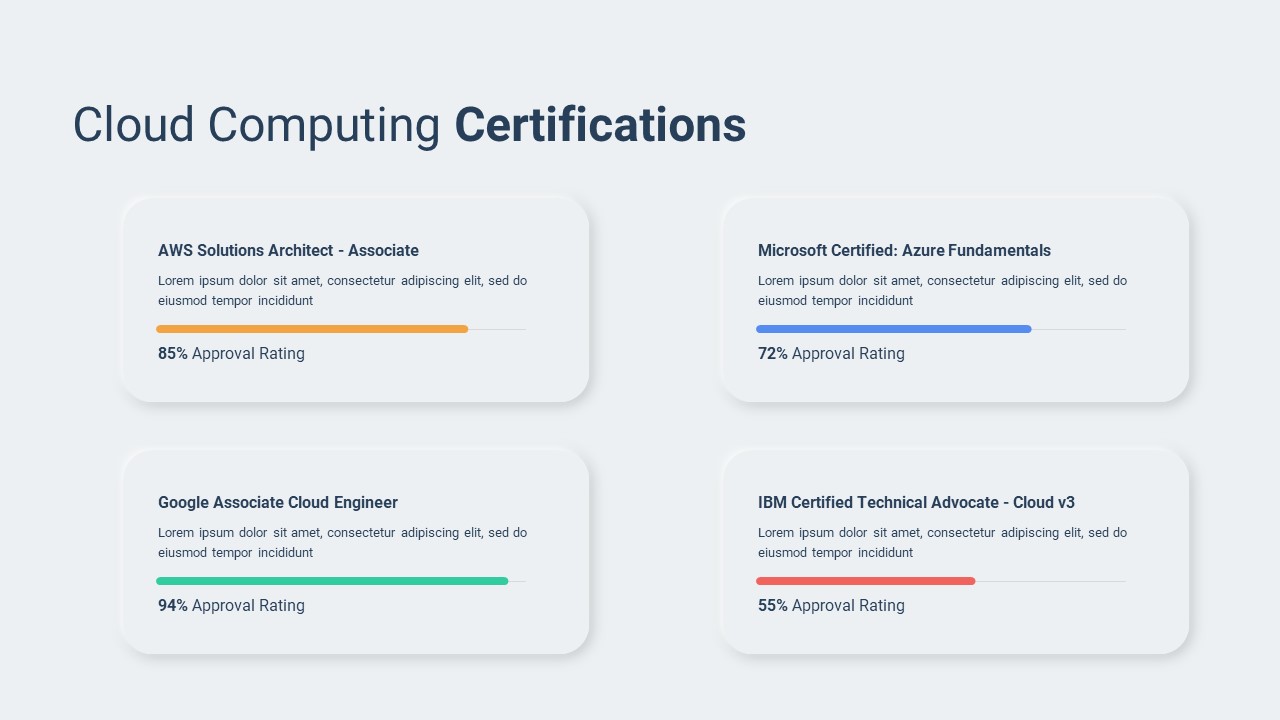Select the Microsoft Certified: Azure Fundamentals heading
The height and width of the screenshot is (720, 1280).
click(x=904, y=250)
